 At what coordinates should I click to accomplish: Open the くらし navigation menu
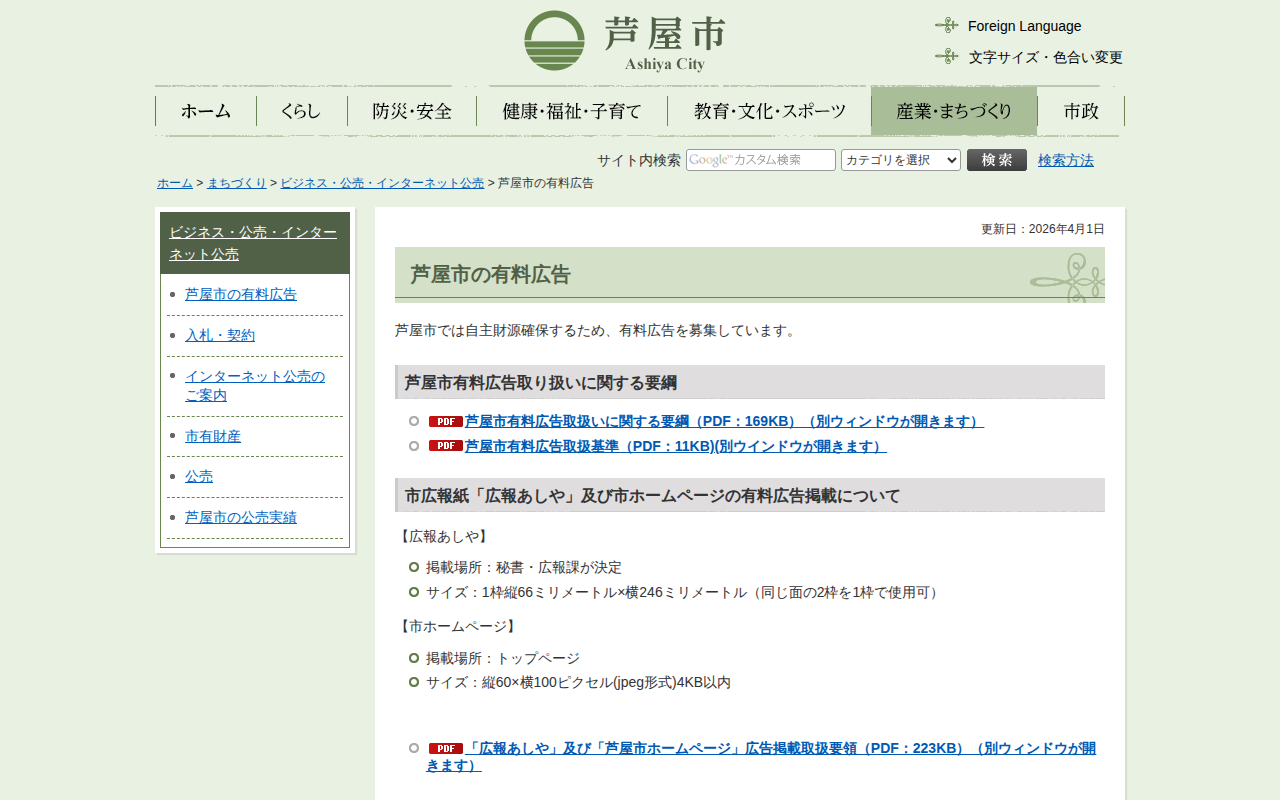[301, 111]
